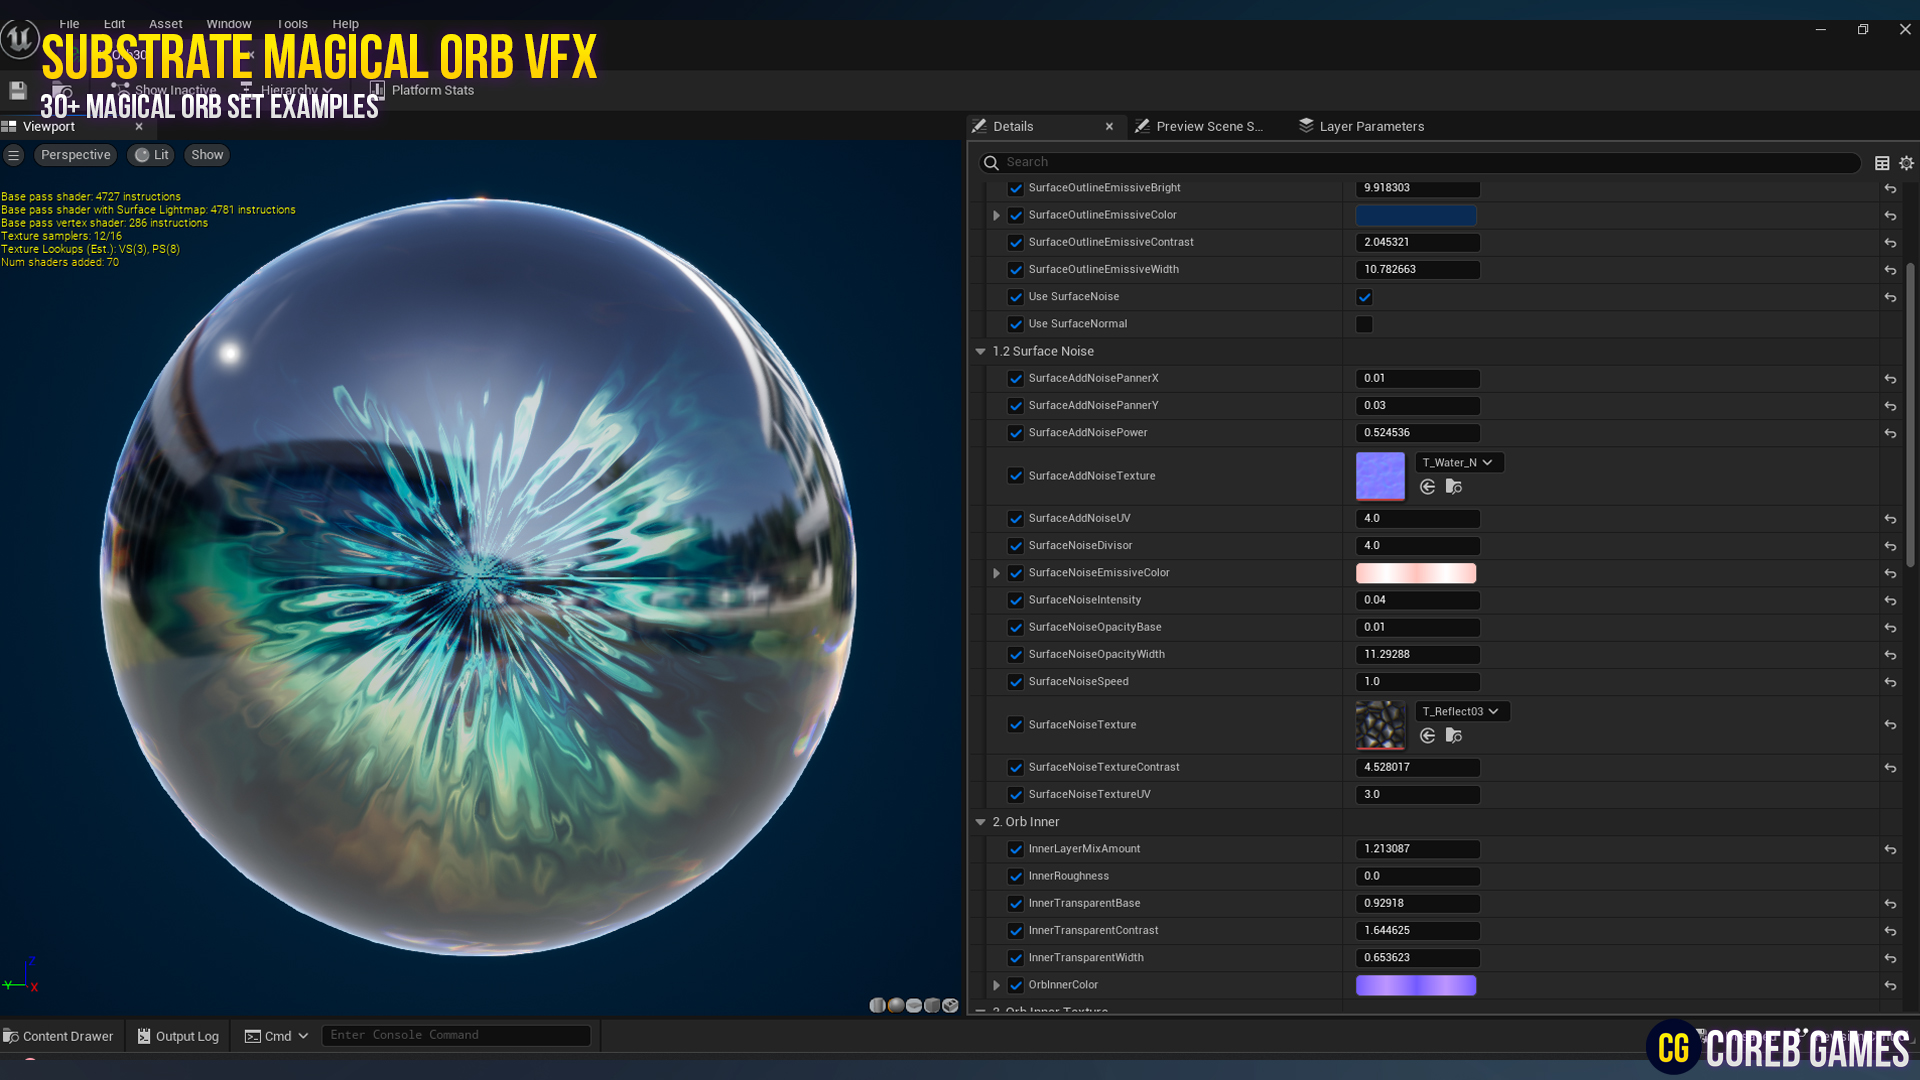
Task: Click the viewport hamburger menu icon
Action: 14,154
